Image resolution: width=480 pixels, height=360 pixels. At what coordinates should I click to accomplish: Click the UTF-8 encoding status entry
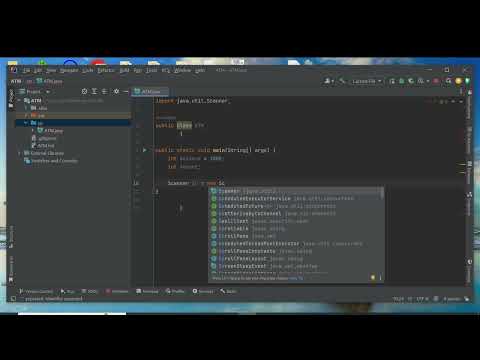422,299
